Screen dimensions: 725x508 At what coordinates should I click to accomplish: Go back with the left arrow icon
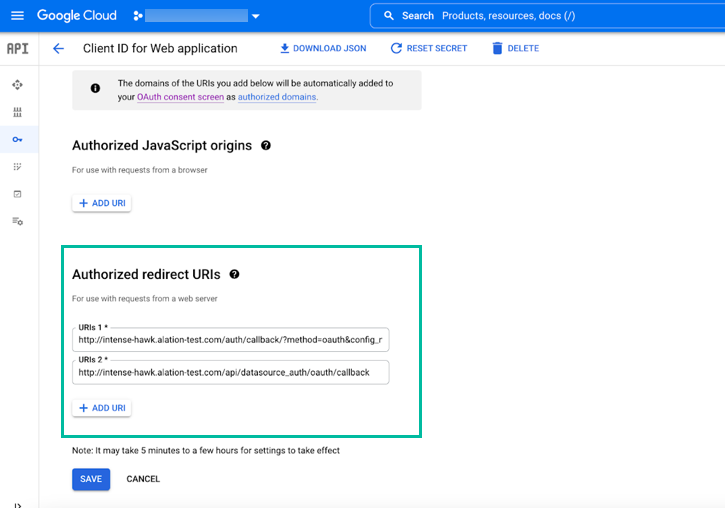[58, 49]
